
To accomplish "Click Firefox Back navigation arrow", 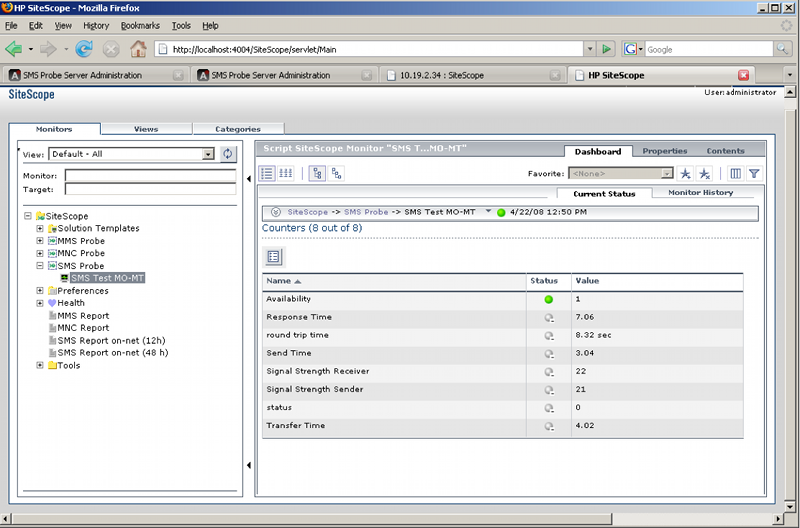I will coord(14,49).
